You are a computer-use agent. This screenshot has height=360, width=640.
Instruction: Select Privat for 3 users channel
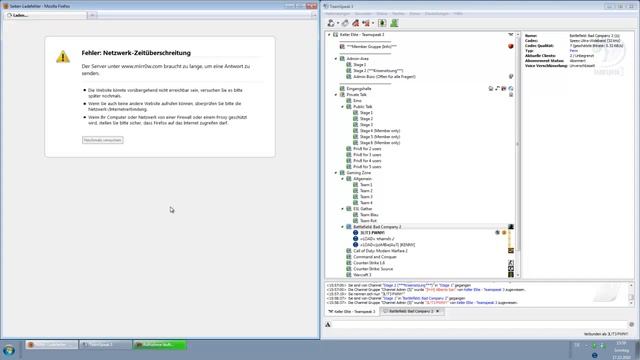tap(367, 155)
